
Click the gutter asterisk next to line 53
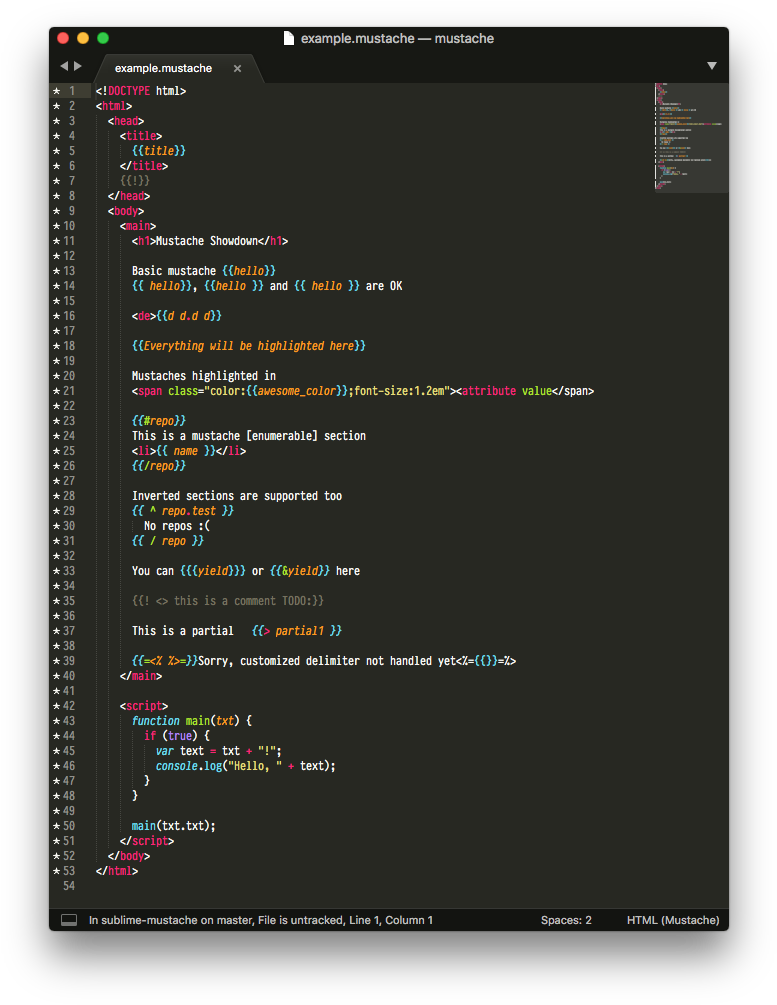click(x=57, y=870)
